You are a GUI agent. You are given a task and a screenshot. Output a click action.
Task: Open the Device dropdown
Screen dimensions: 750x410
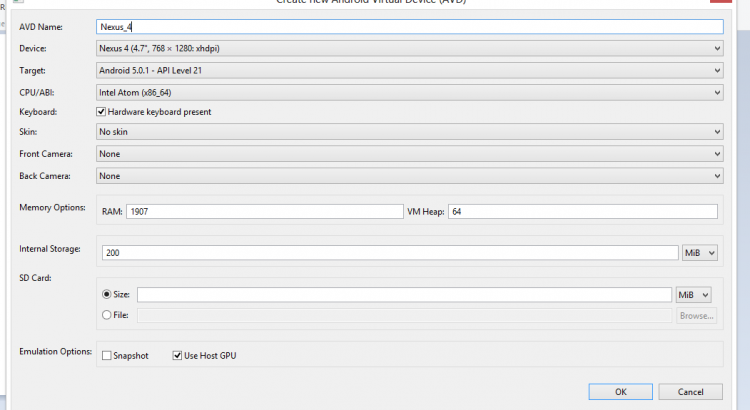[409, 48]
